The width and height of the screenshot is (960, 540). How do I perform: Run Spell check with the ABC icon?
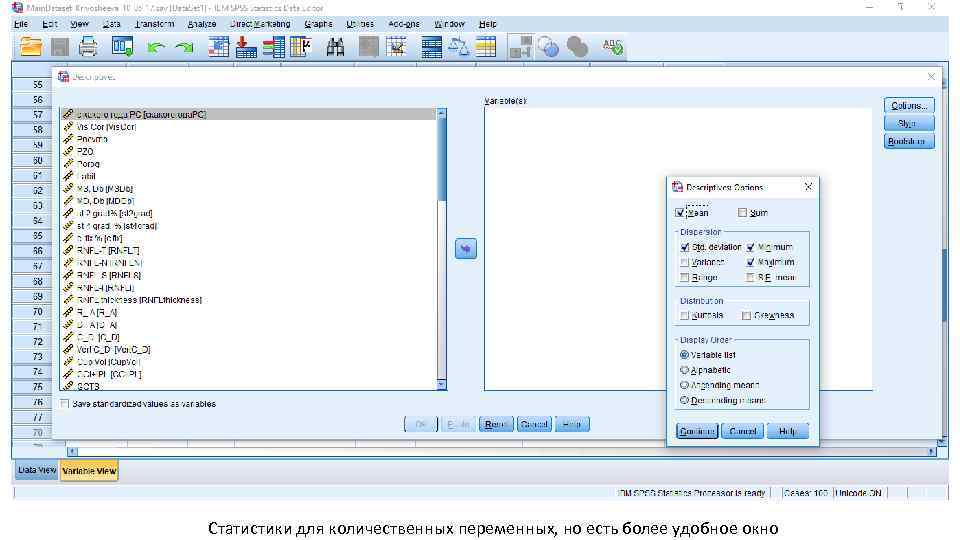pos(612,47)
